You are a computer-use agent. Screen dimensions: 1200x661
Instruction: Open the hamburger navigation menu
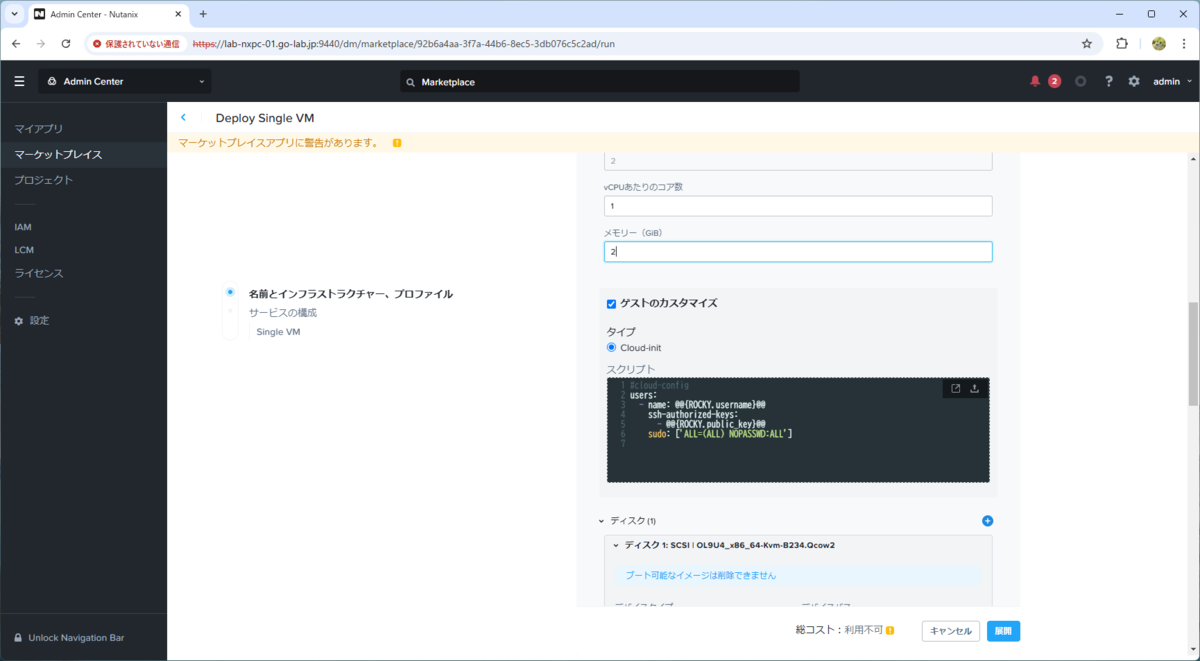19,81
